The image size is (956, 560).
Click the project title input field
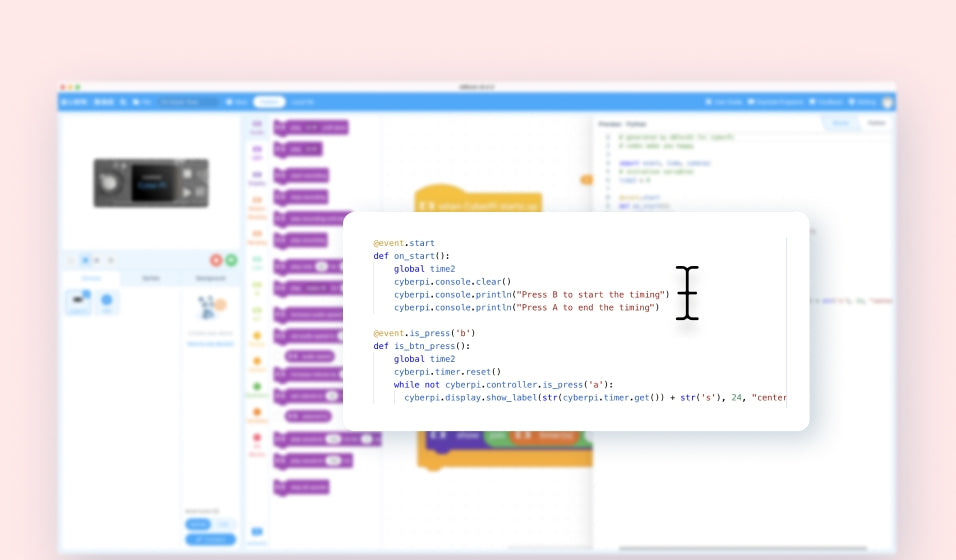187,102
